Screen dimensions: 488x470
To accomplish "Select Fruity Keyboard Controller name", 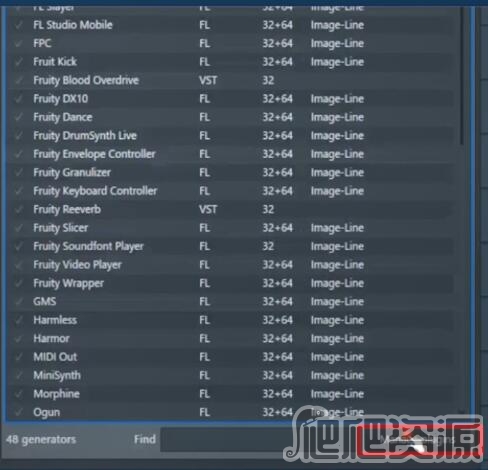I will (95, 191).
